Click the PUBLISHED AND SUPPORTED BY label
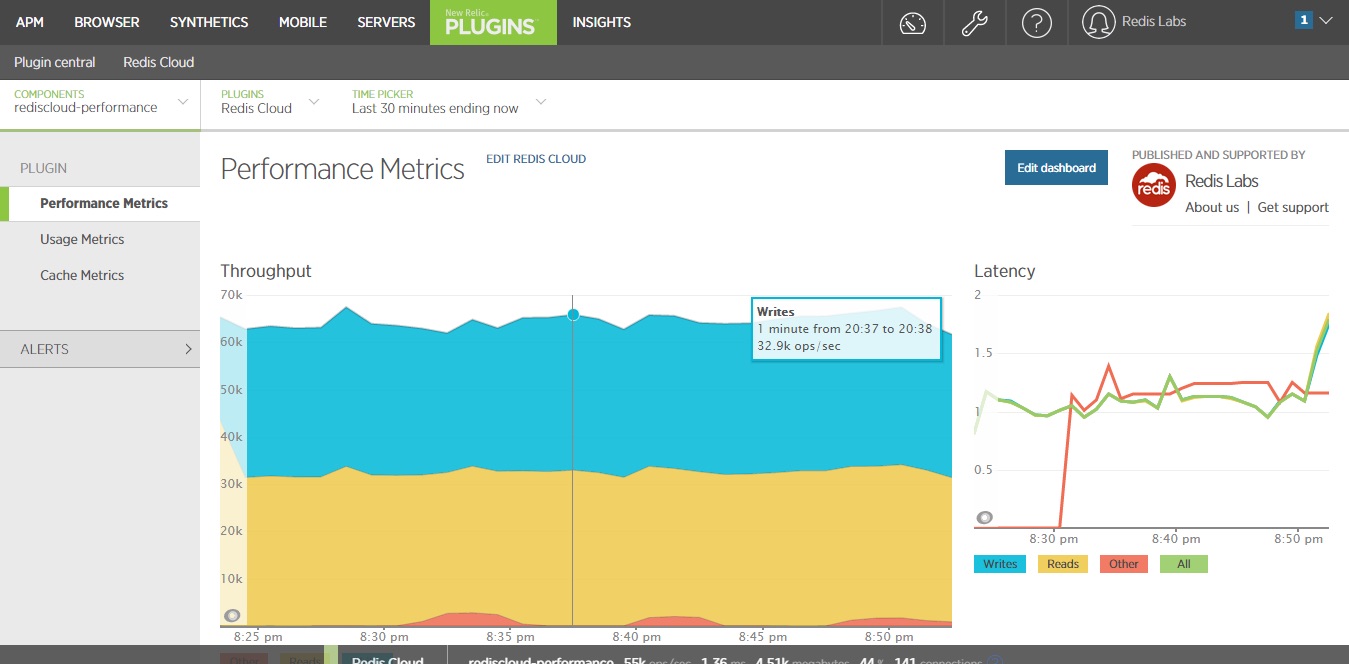 [1219, 155]
